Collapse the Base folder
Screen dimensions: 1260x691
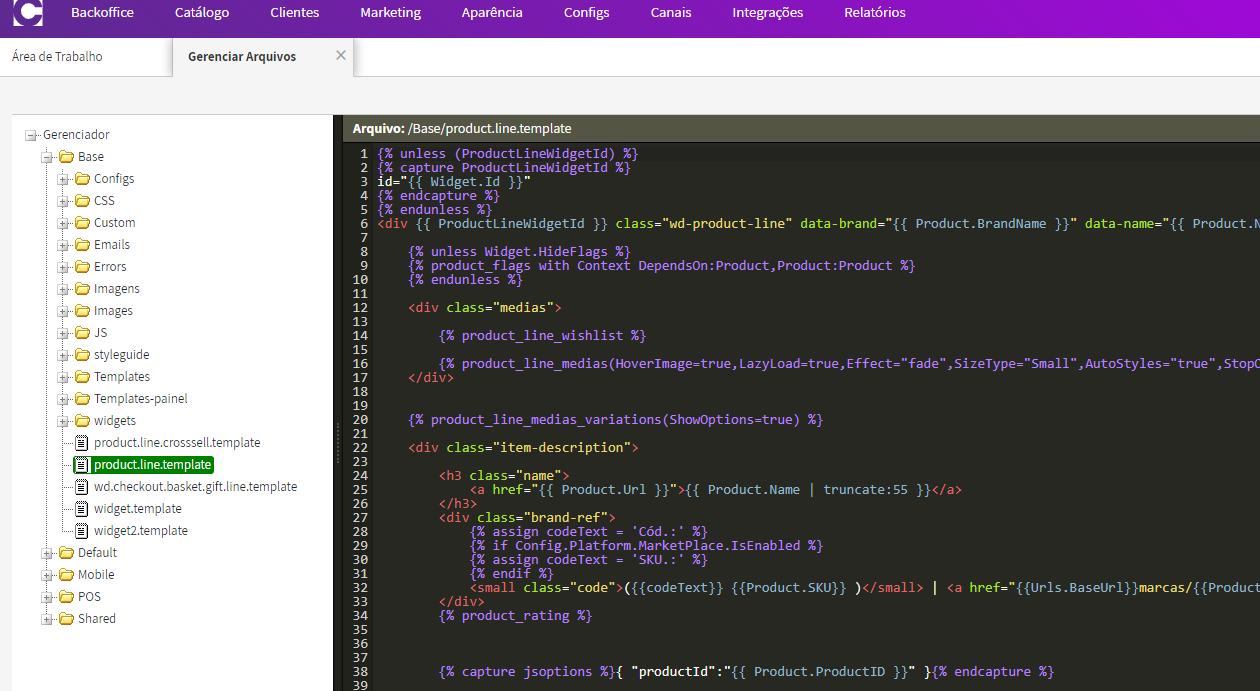(47, 157)
